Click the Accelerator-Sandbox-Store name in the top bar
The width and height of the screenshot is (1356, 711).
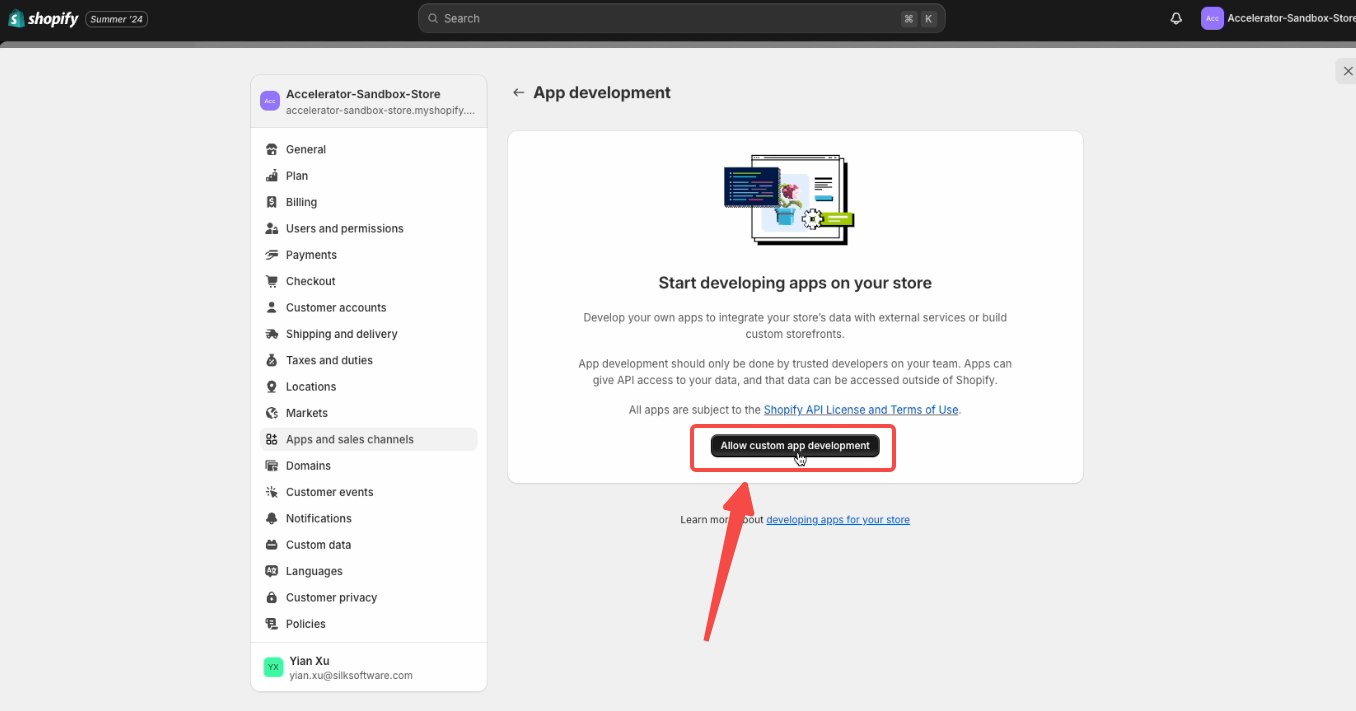pos(1291,18)
